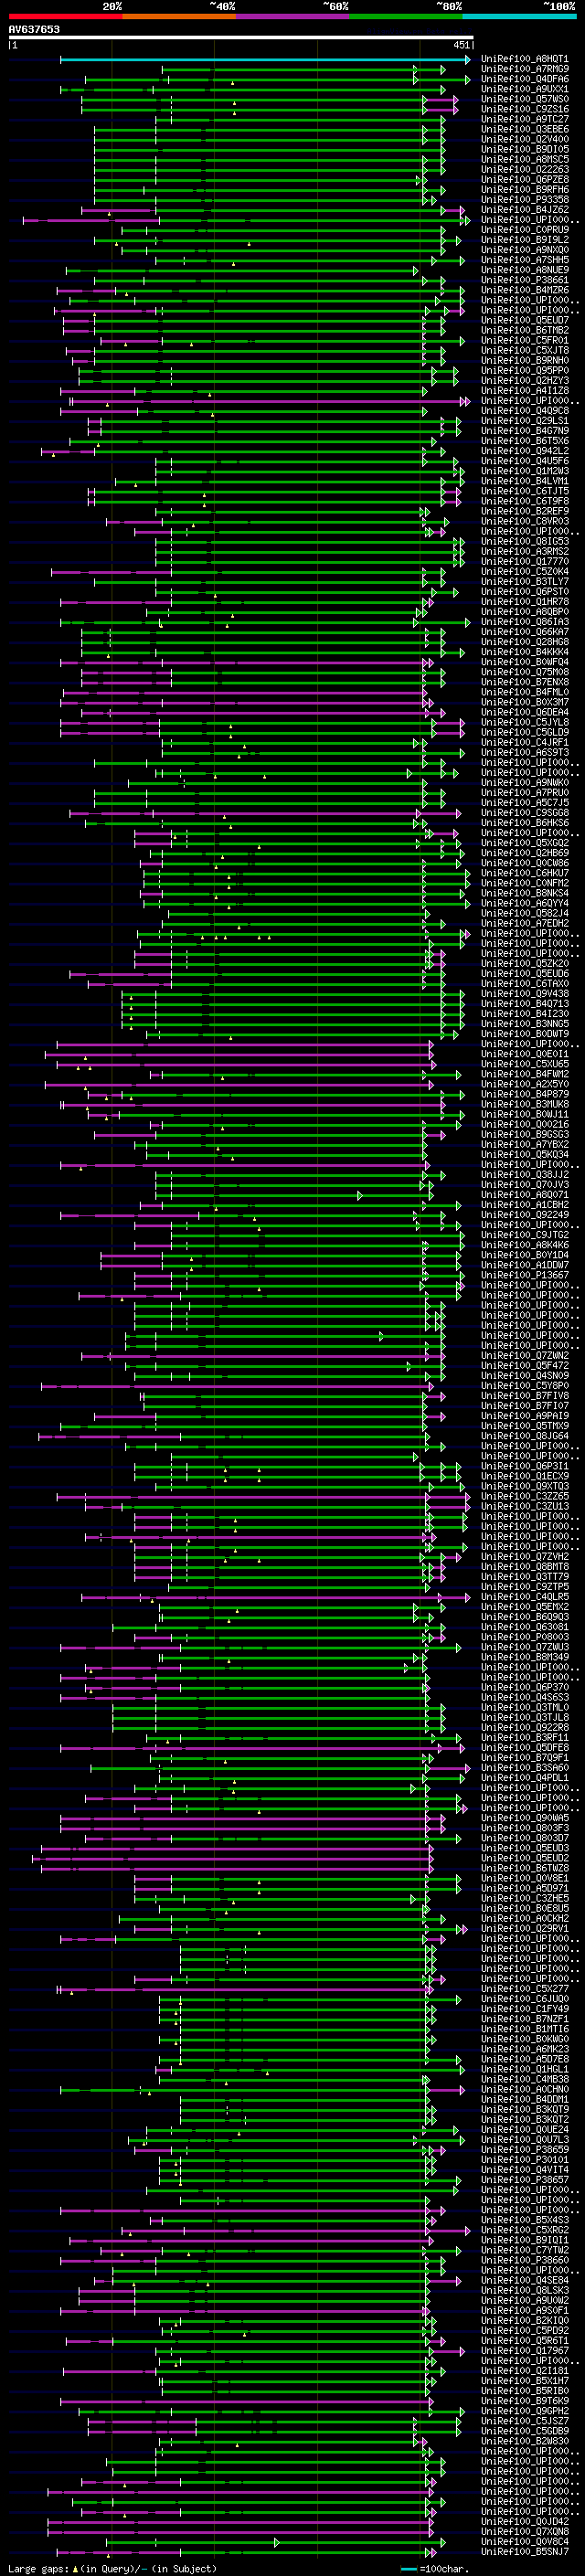
Task: Open subject UniRef100_Q942L2
Action: click(525, 451)
